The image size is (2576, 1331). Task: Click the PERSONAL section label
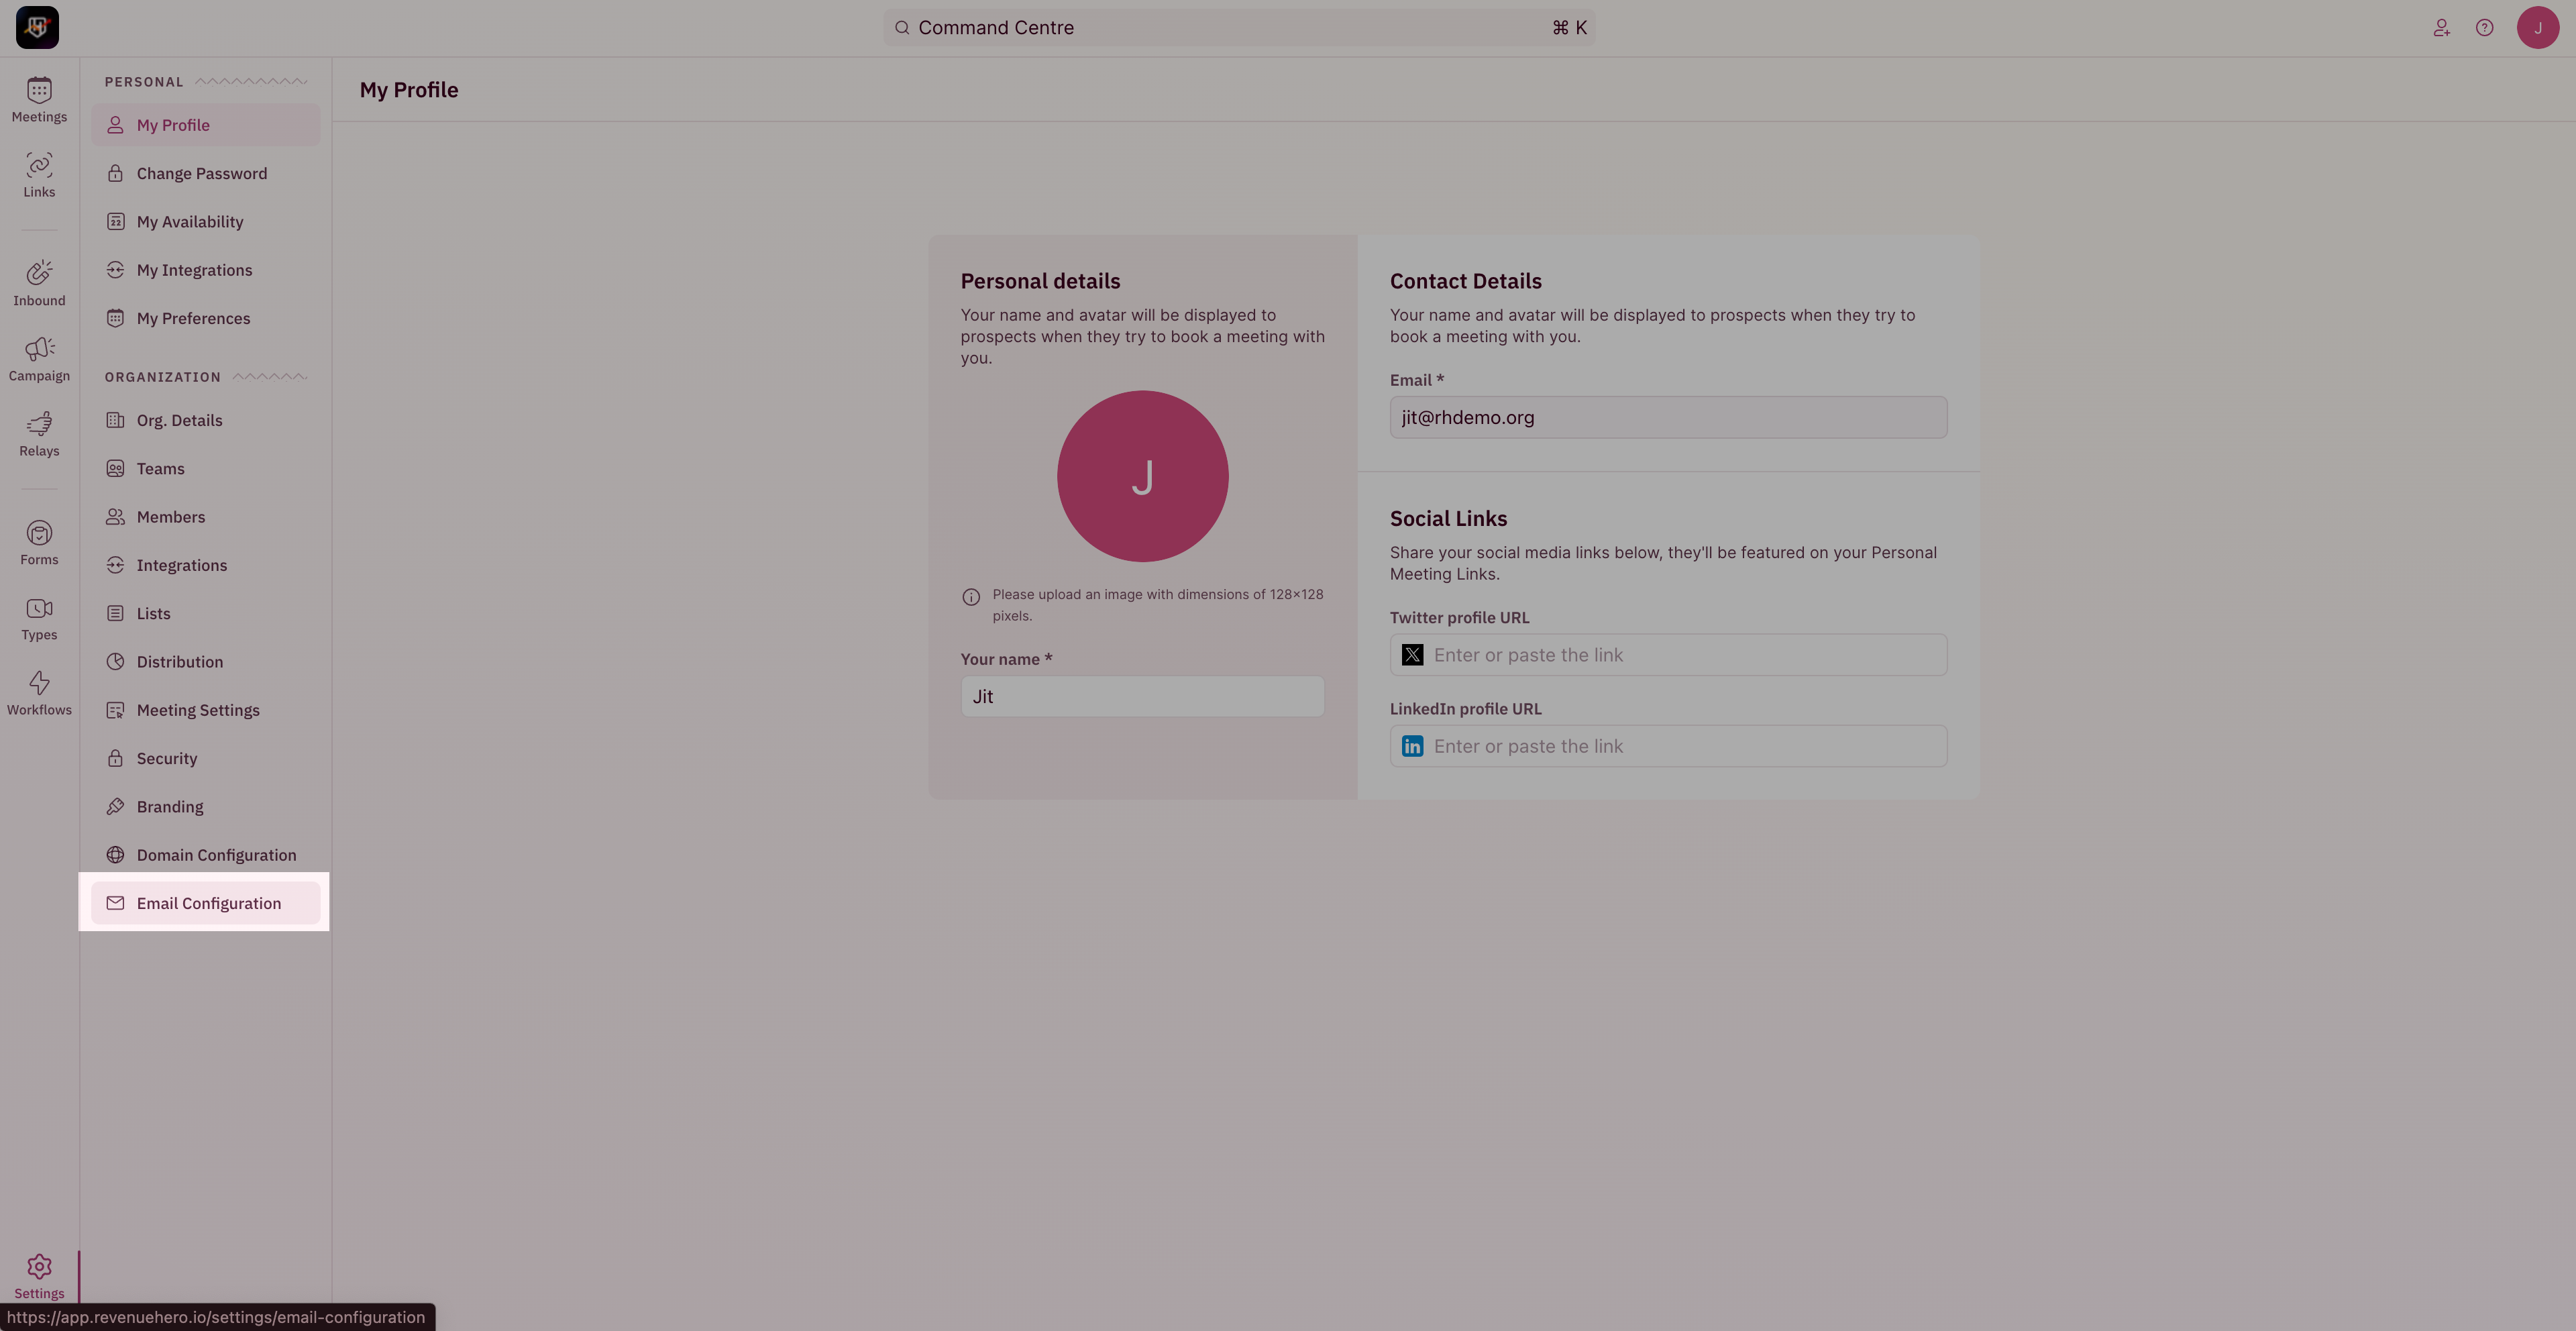[144, 82]
